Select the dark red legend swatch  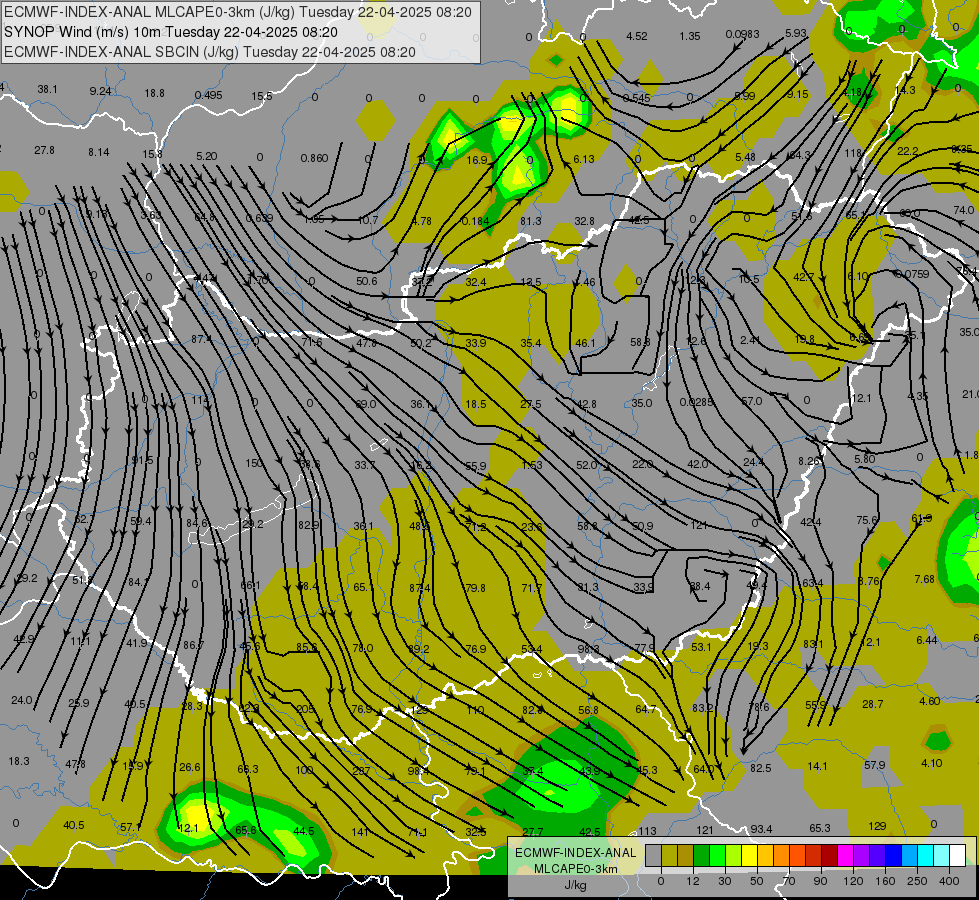coord(829,855)
